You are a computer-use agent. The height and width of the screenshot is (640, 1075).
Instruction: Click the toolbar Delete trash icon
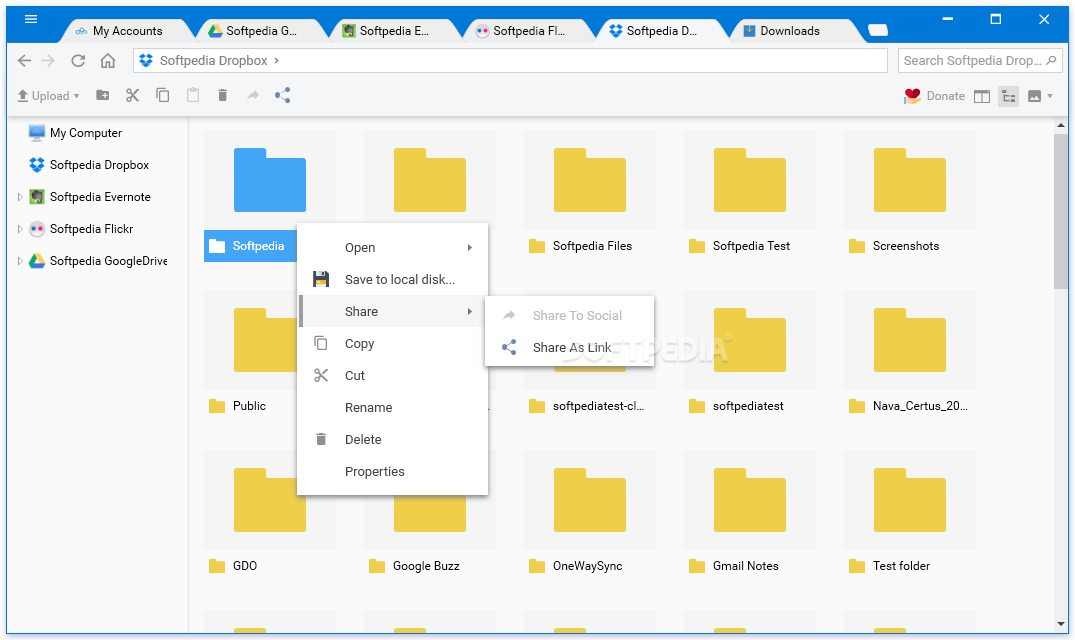pos(222,95)
